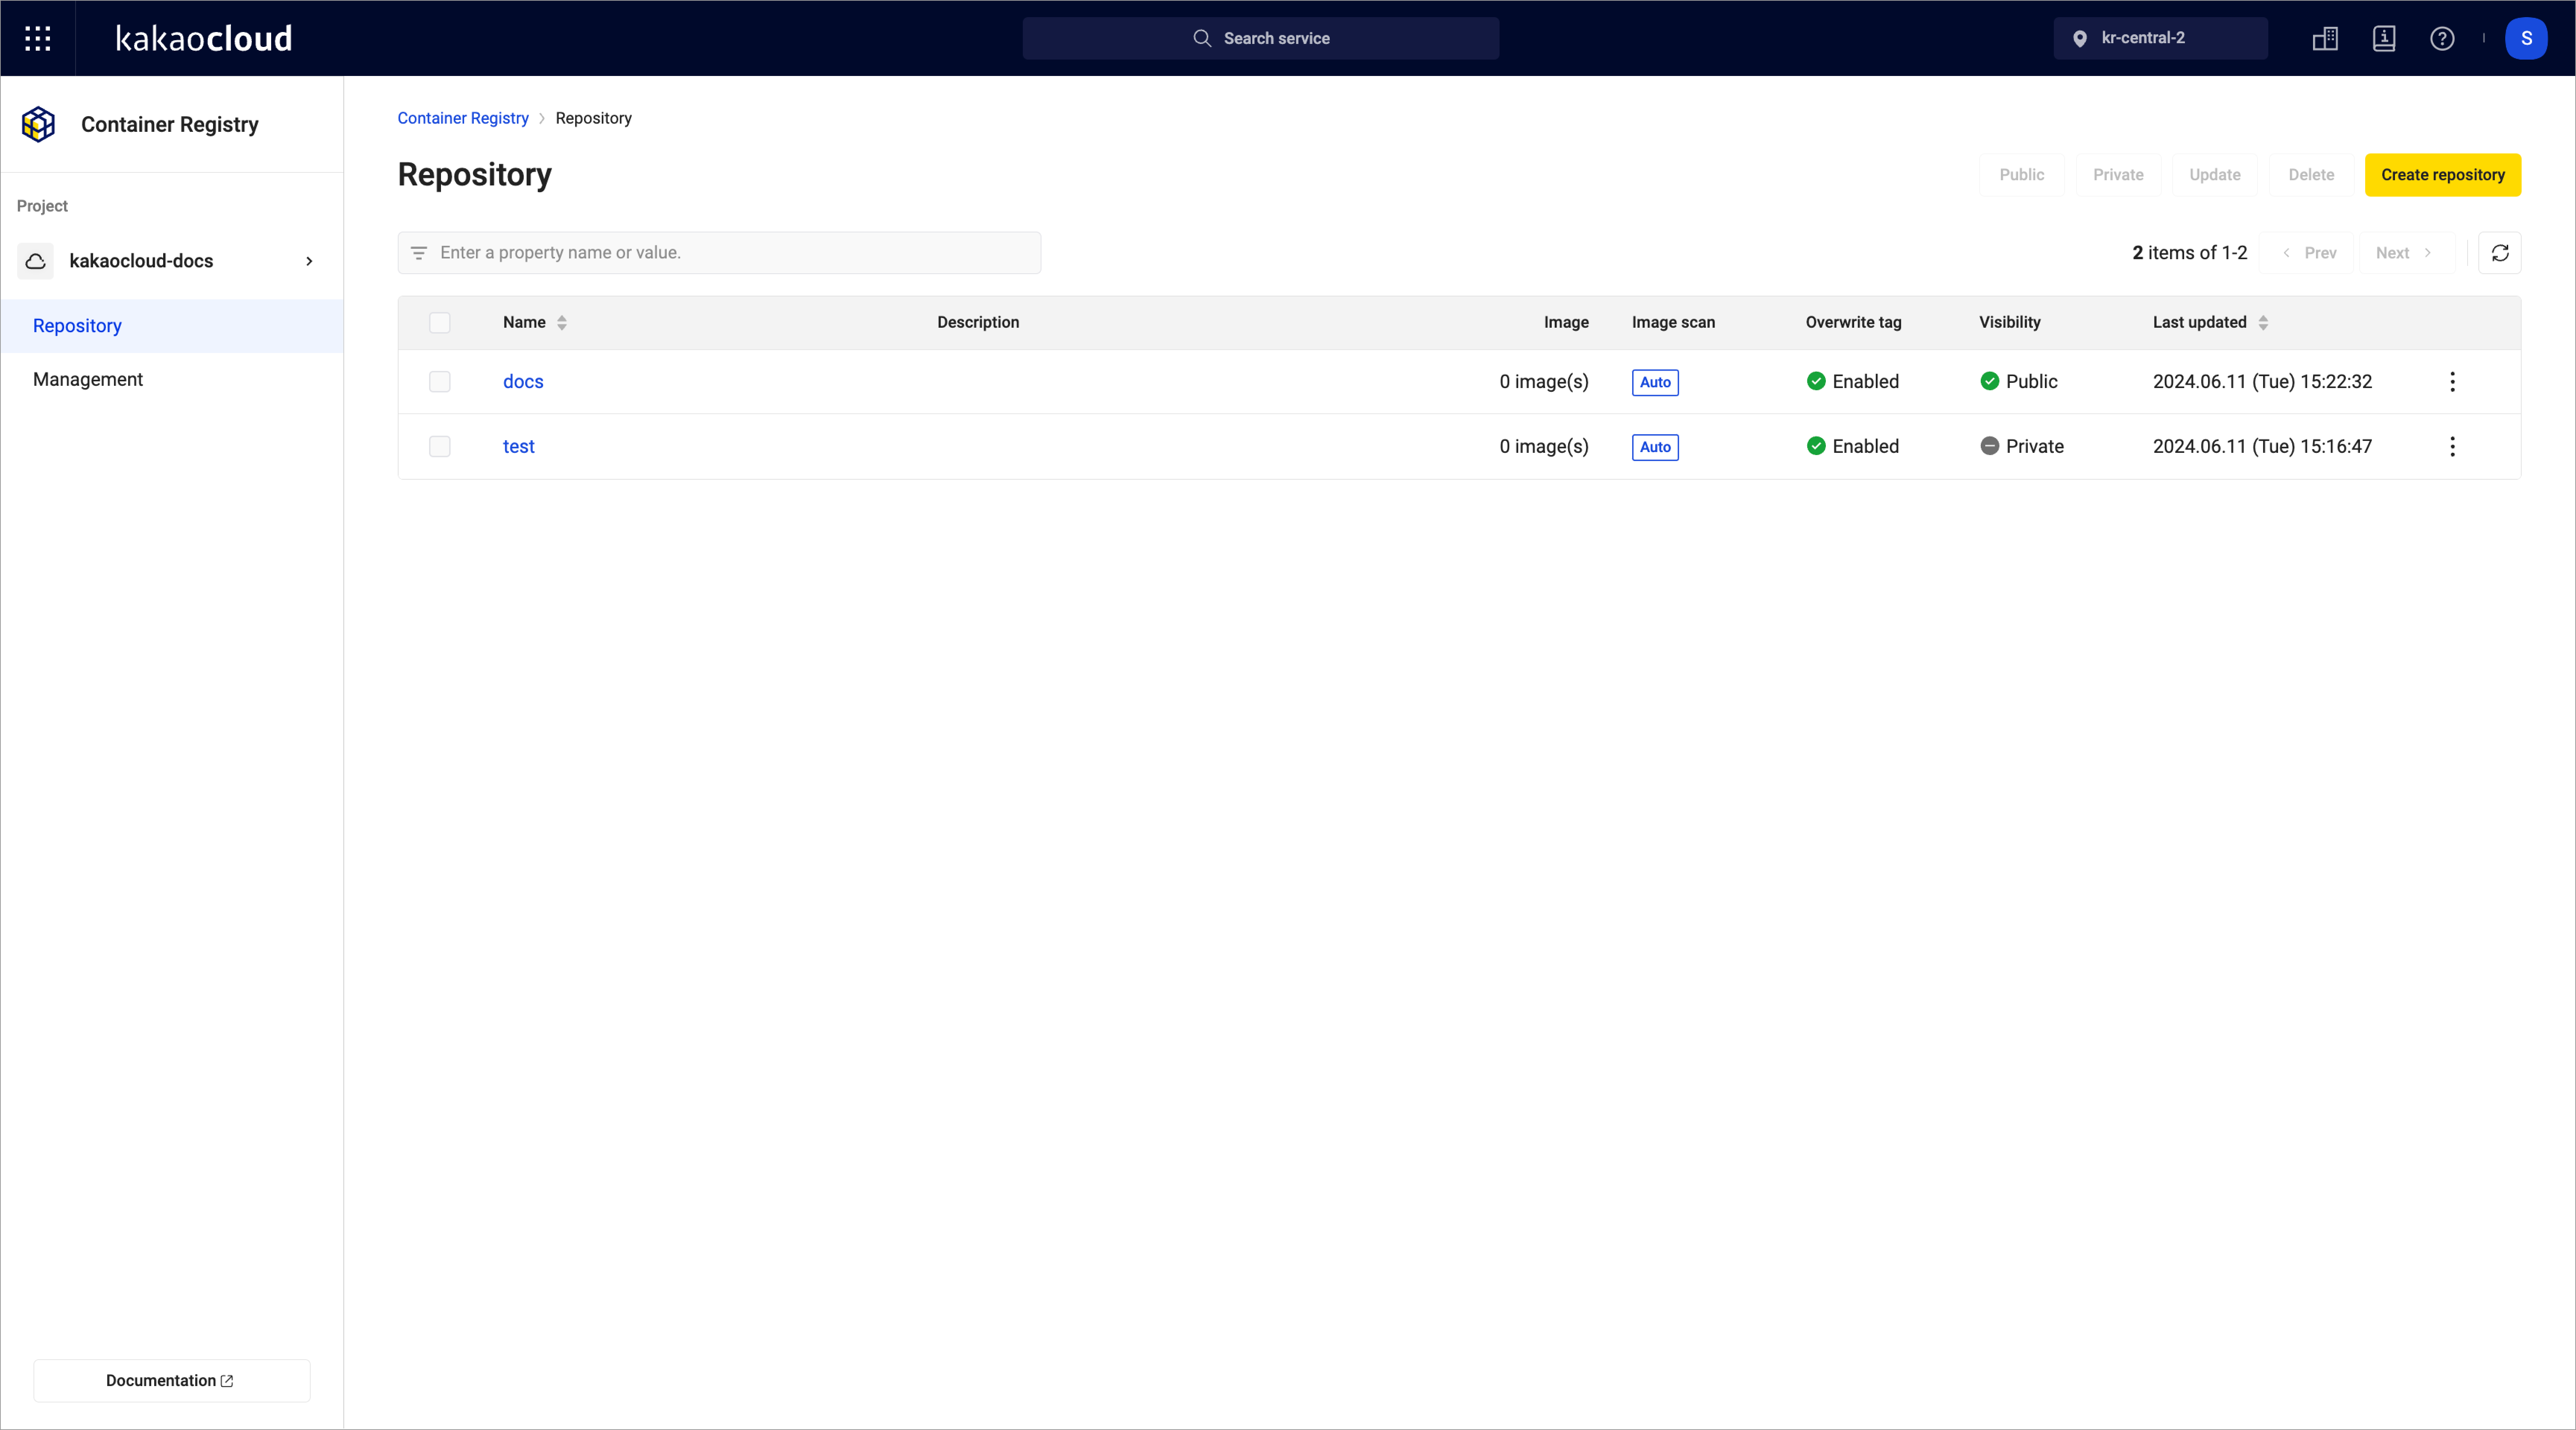Click the Documentation external link icon
The height and width of the screenshot is (1430, 2576).
point(227,1381)
